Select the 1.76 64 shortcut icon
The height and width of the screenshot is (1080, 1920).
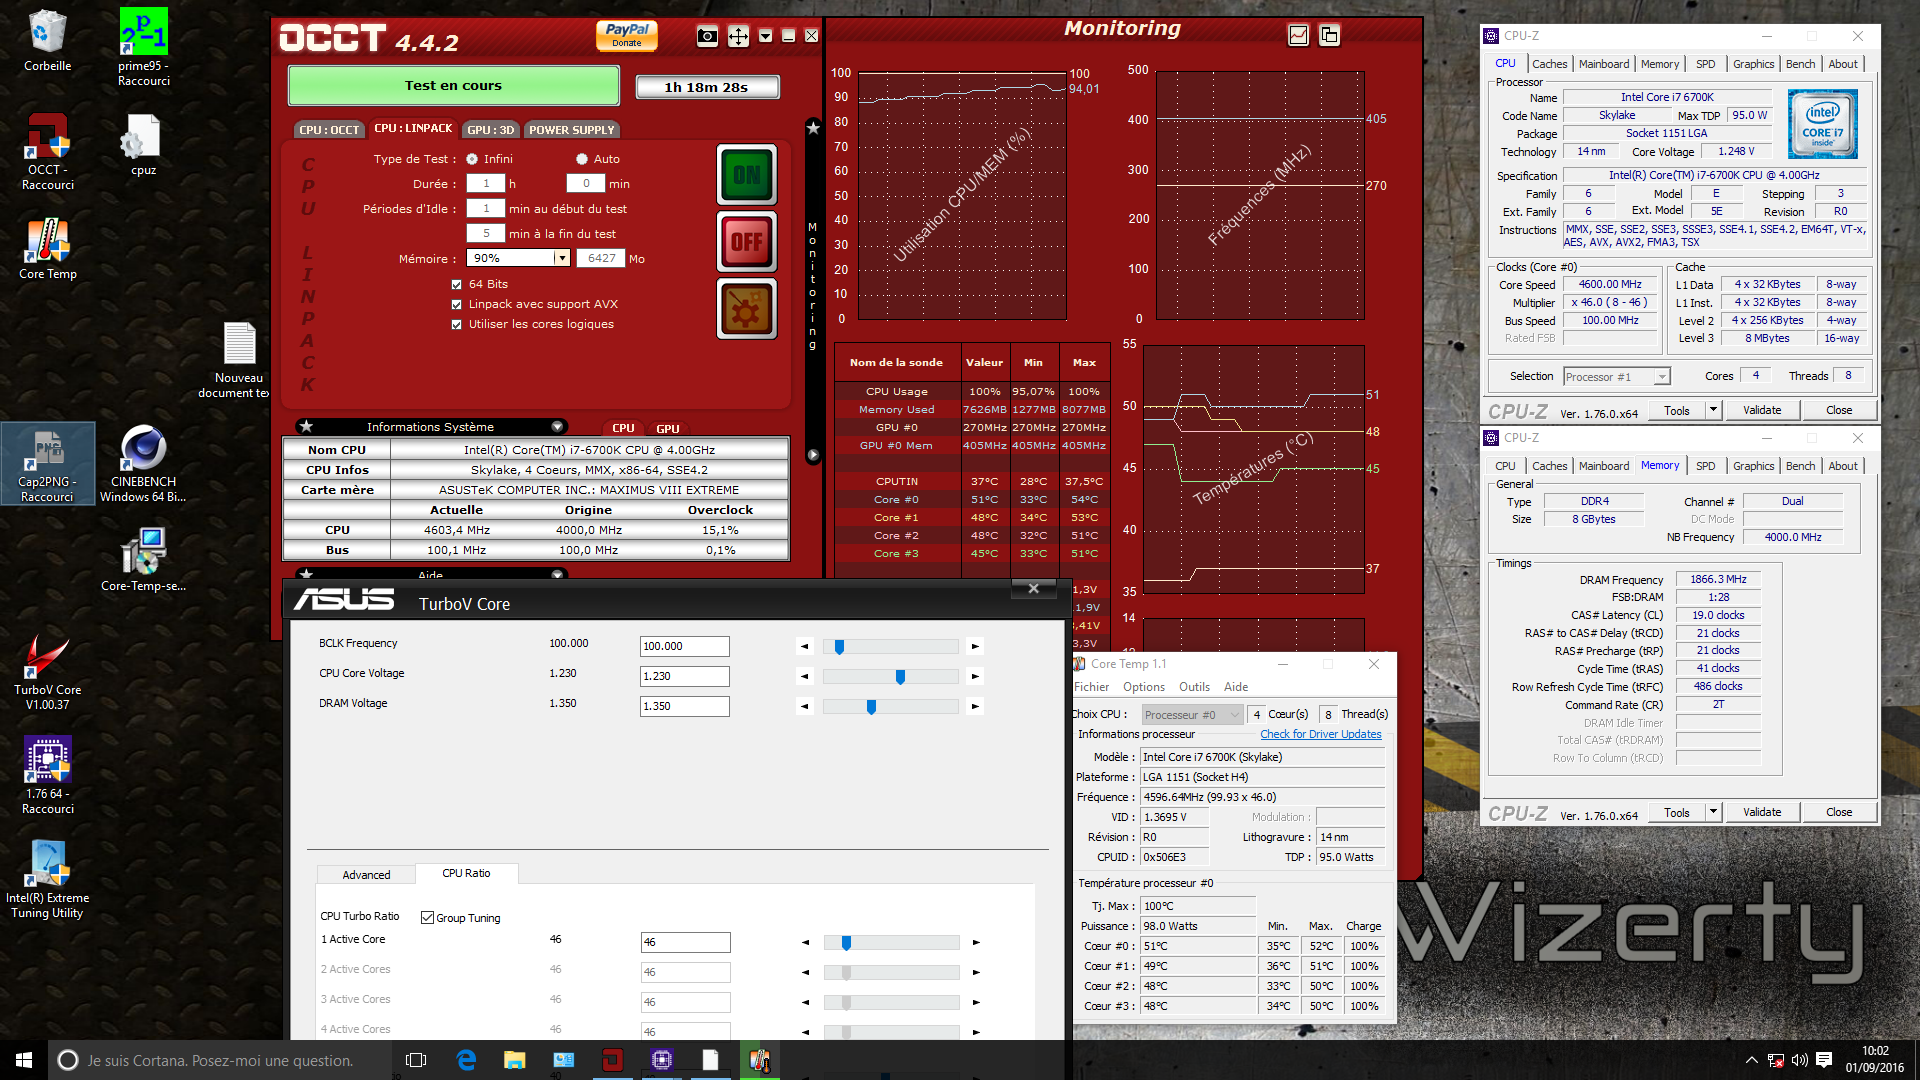point(48,776)
